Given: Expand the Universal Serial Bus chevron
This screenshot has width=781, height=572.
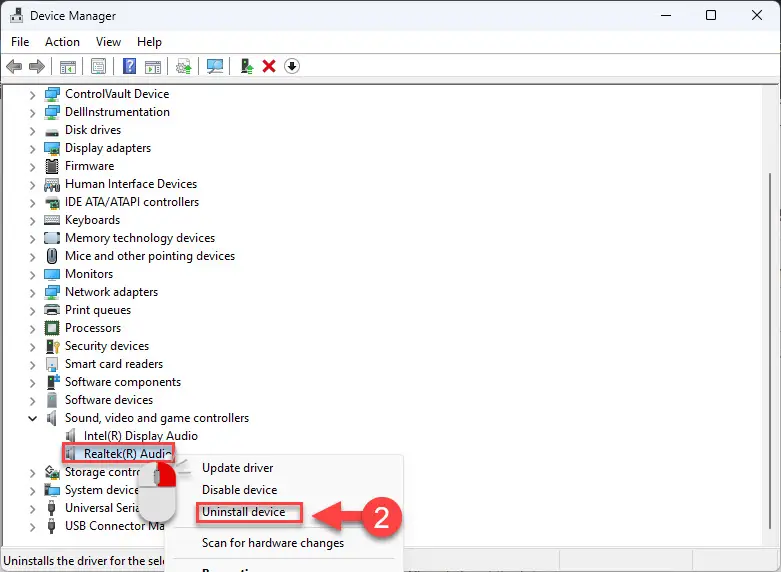Looking at the screenshot, I should 32,509.
